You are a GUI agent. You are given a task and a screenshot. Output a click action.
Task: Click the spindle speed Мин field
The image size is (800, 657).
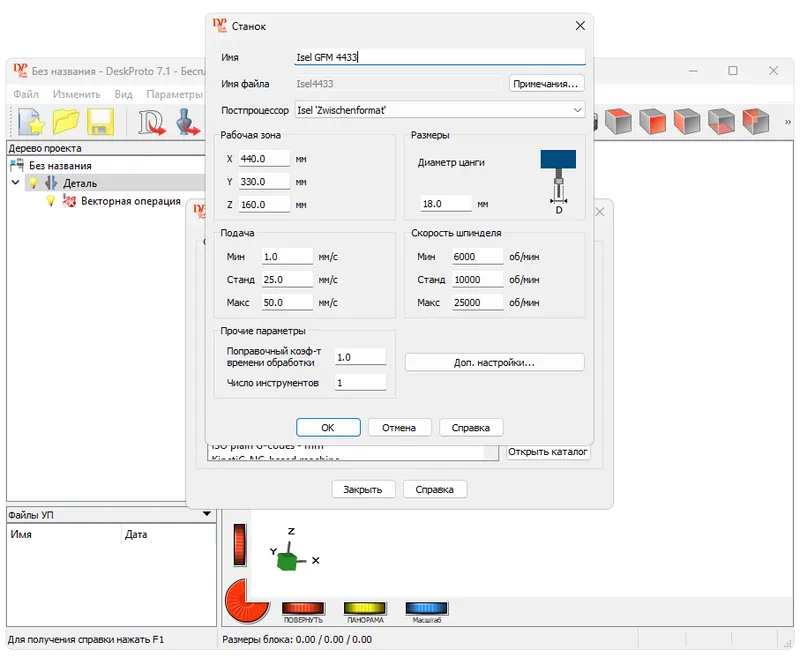478,257
